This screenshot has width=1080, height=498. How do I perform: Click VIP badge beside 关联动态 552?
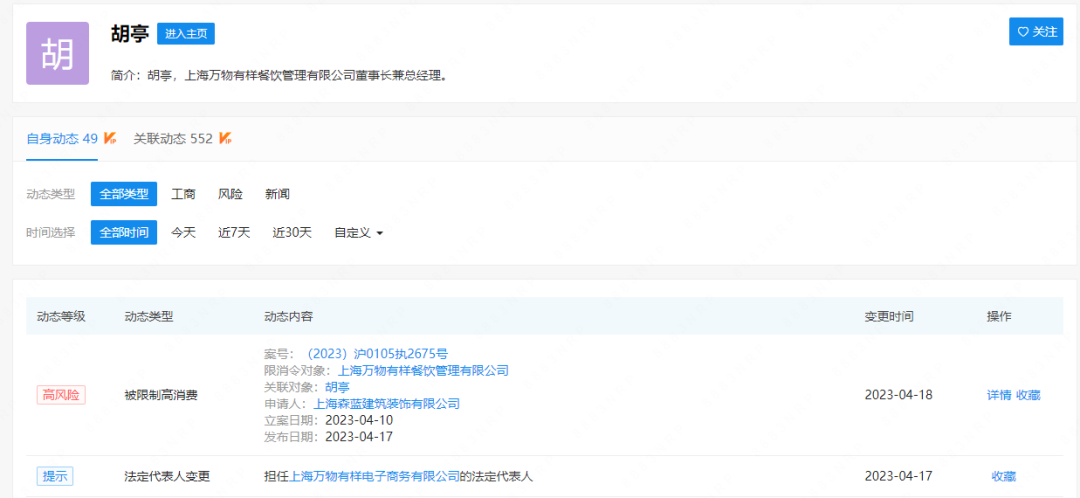225,138
